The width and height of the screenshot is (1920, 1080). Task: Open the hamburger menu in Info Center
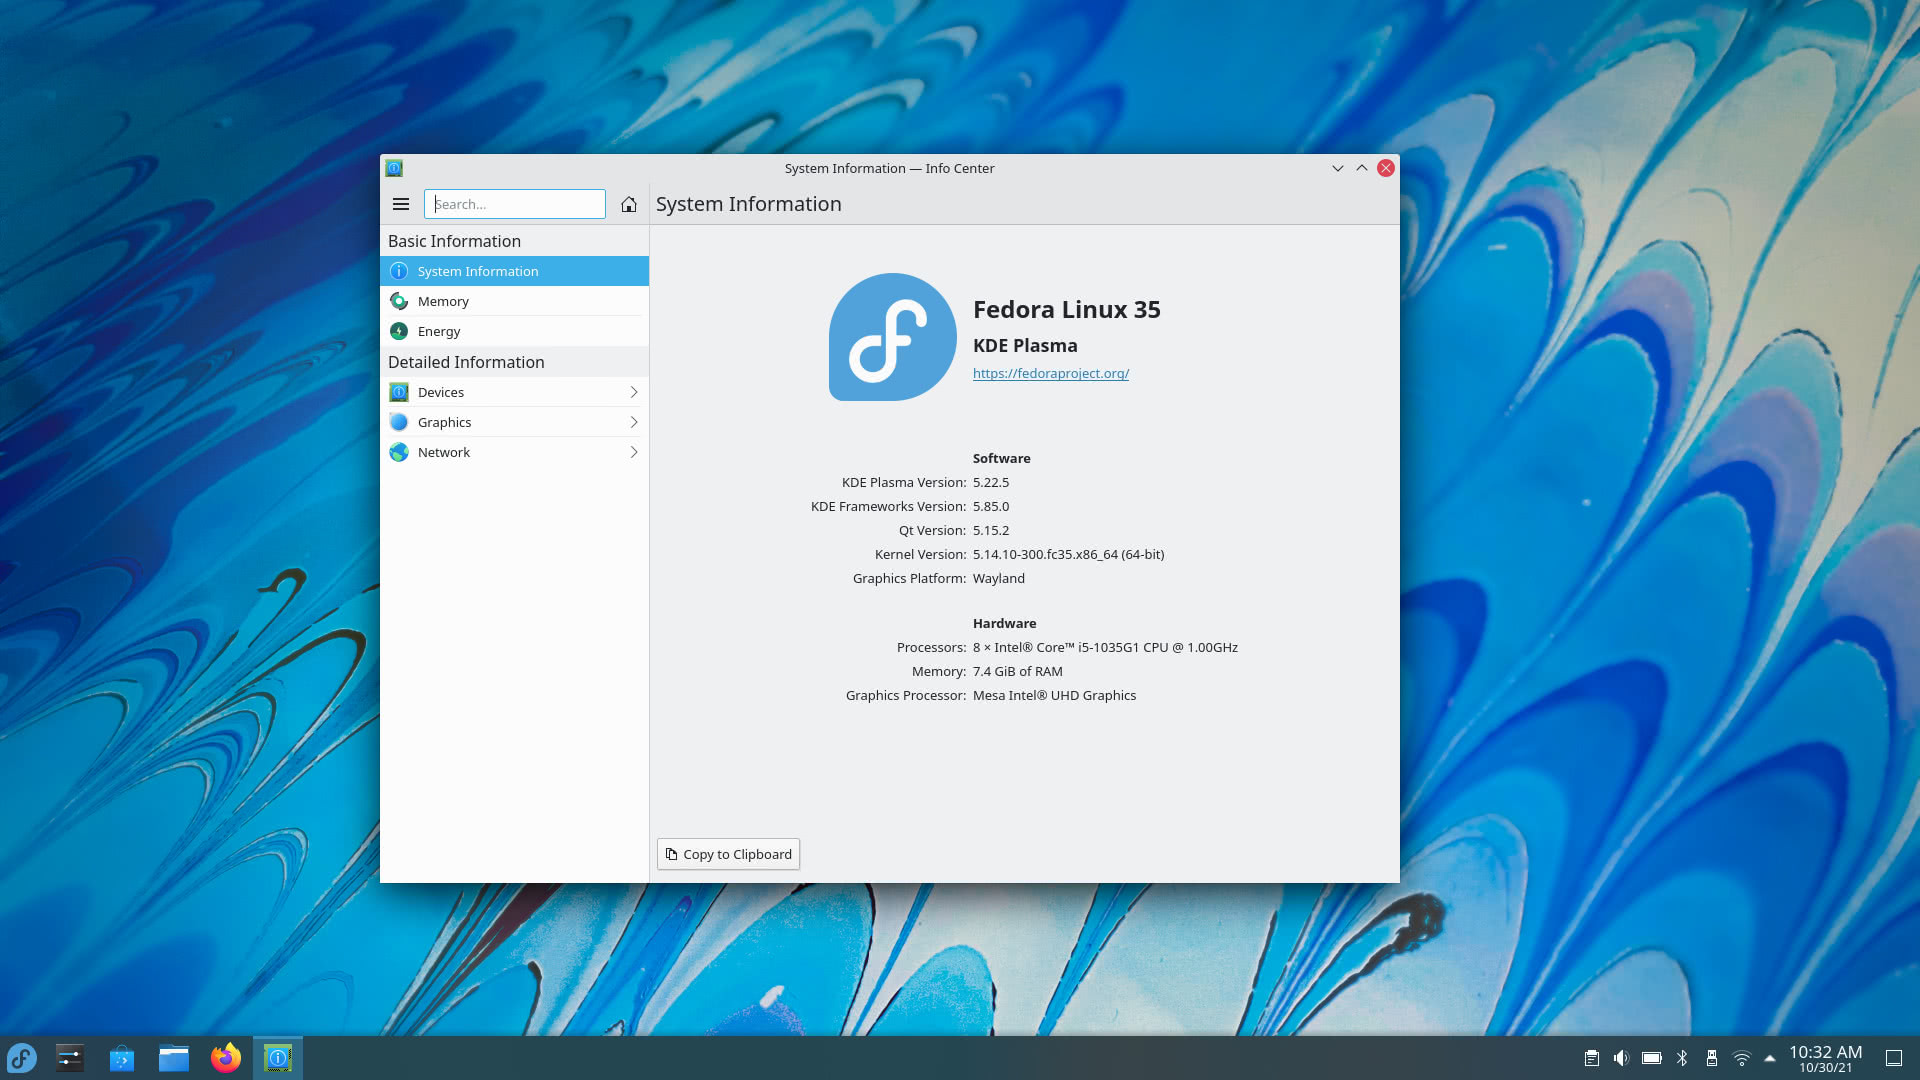(401, 204)
